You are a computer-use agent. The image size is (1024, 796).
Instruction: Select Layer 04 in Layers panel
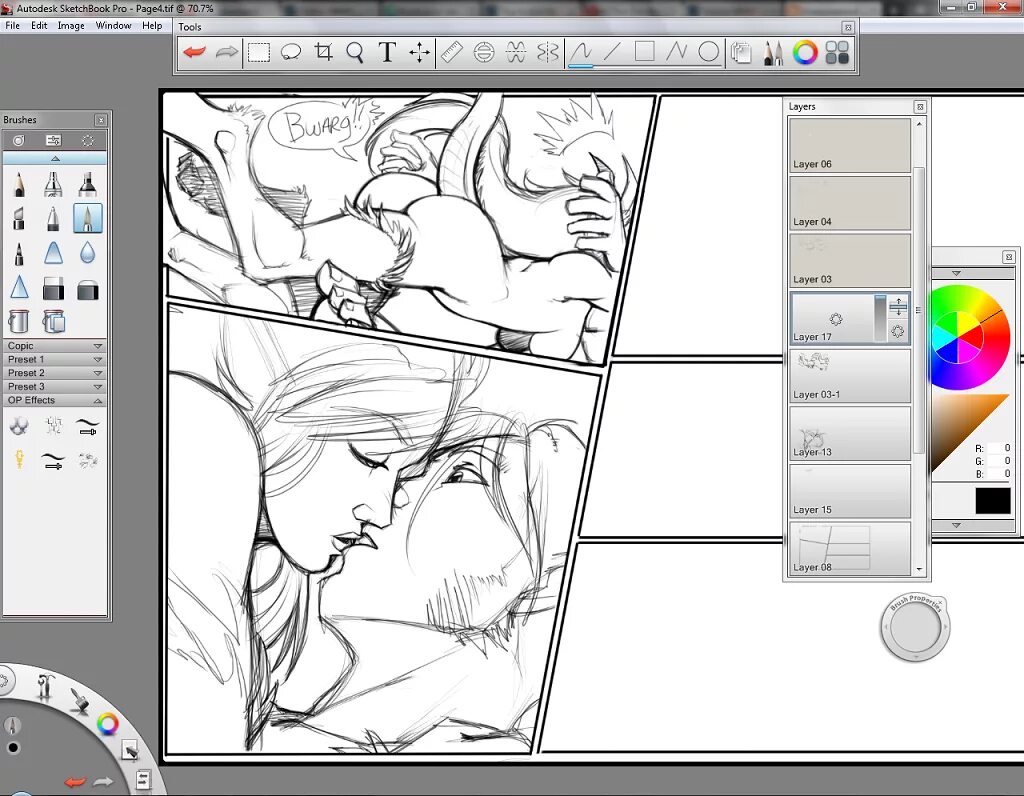pyautogui.click(x=850, y=202)
